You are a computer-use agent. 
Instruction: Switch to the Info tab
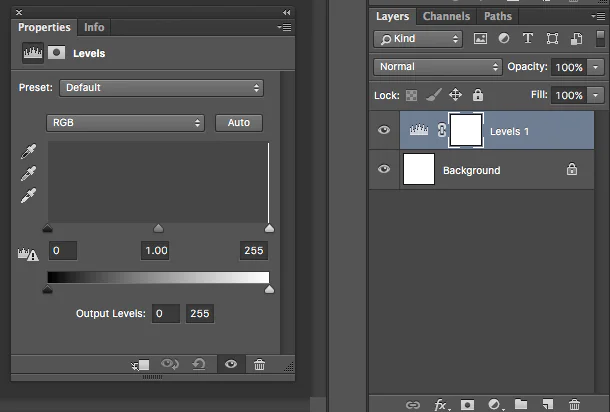pos(94,27)
